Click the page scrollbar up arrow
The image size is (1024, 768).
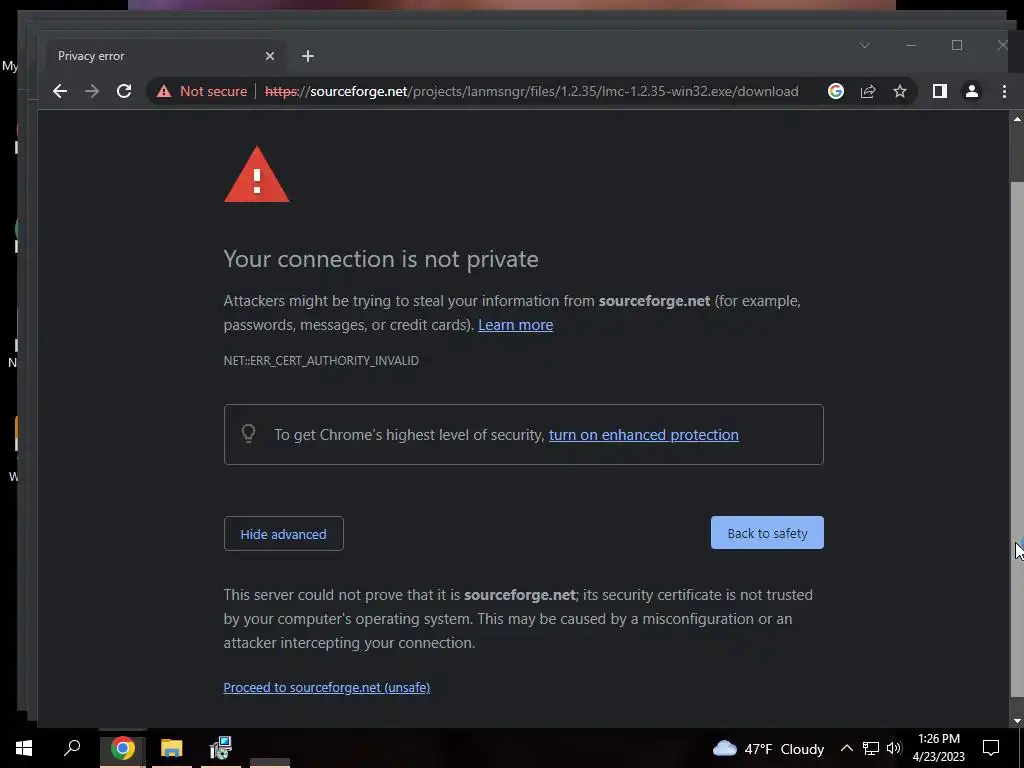click(x=1017, y=119)
